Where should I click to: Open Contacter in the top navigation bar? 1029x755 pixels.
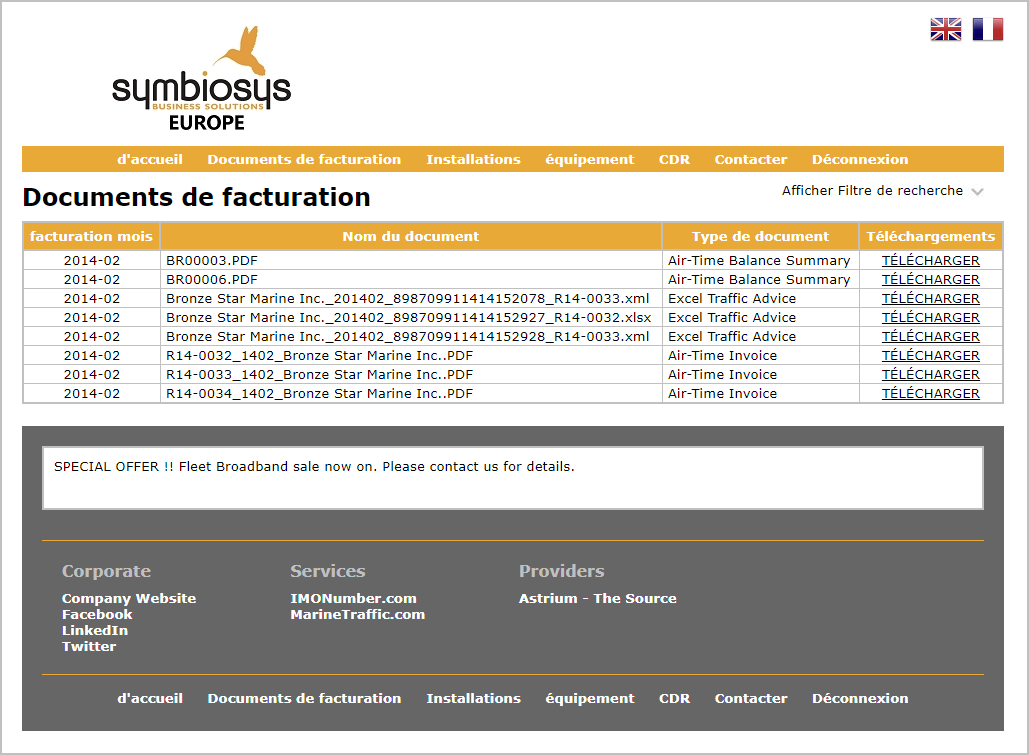(x=750, y=160)
